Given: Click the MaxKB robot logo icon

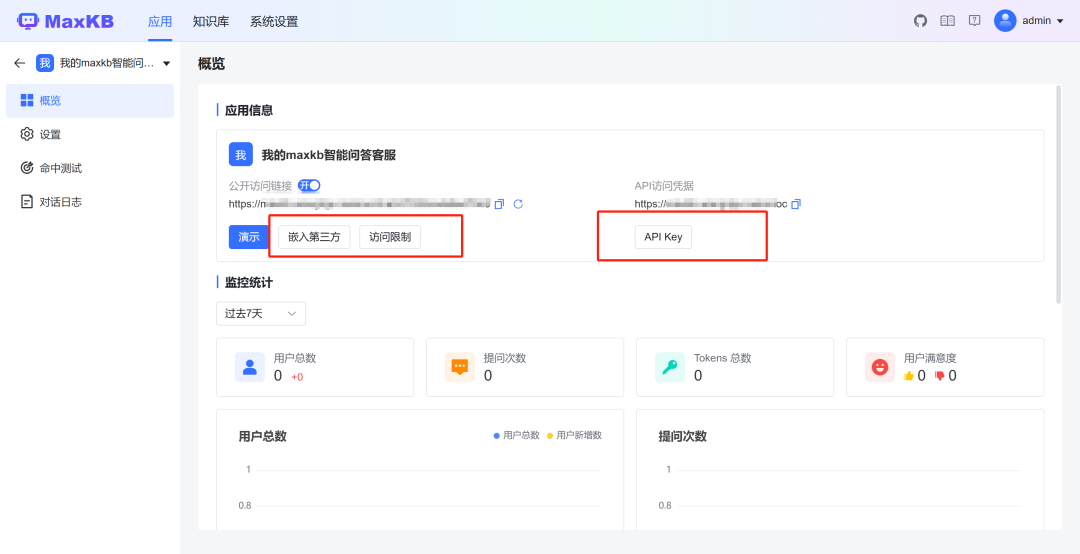Looking at the screenshot, I should (x=28, y=21).
